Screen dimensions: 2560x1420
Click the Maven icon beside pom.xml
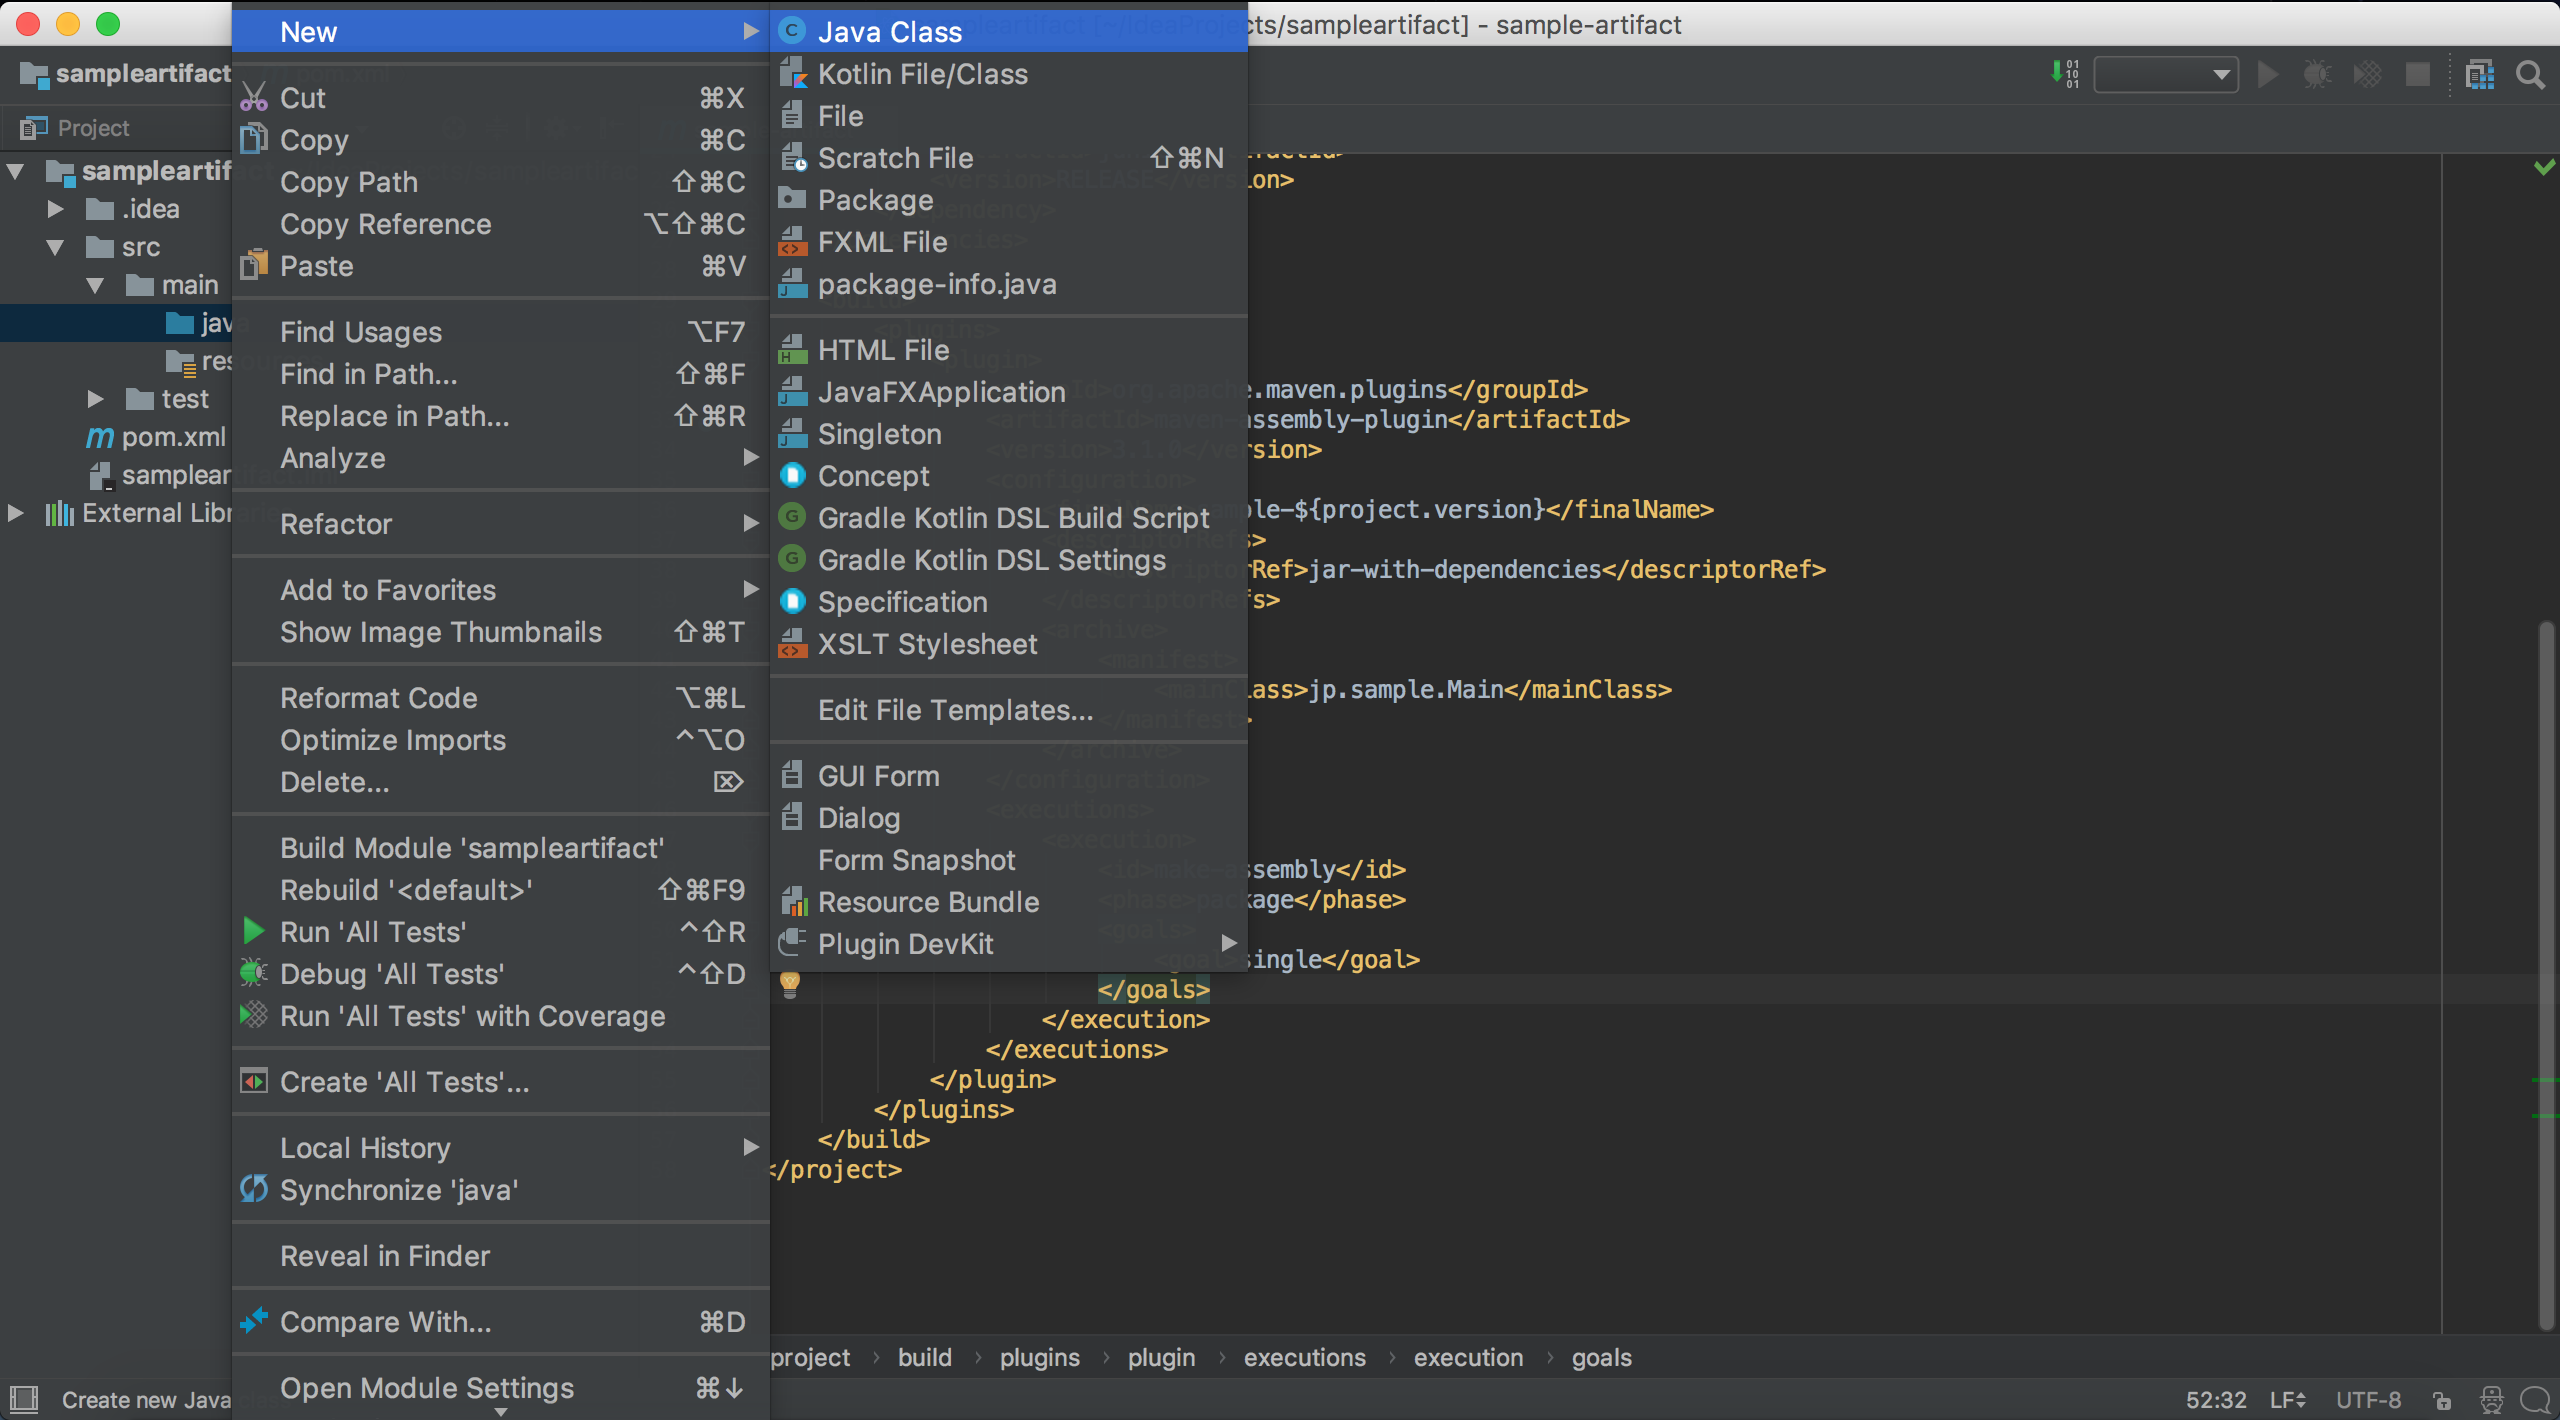99,437
